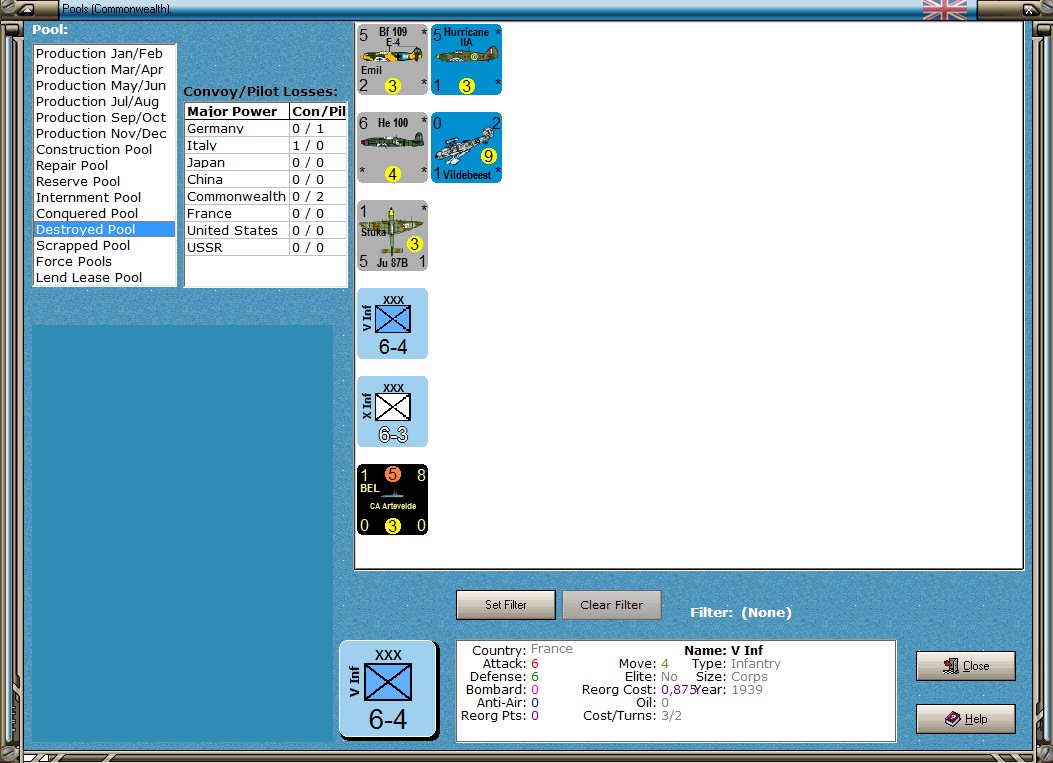1053x763 pixels.
Task: Click the large V Inf unit preview
Action: pos(388,690)
